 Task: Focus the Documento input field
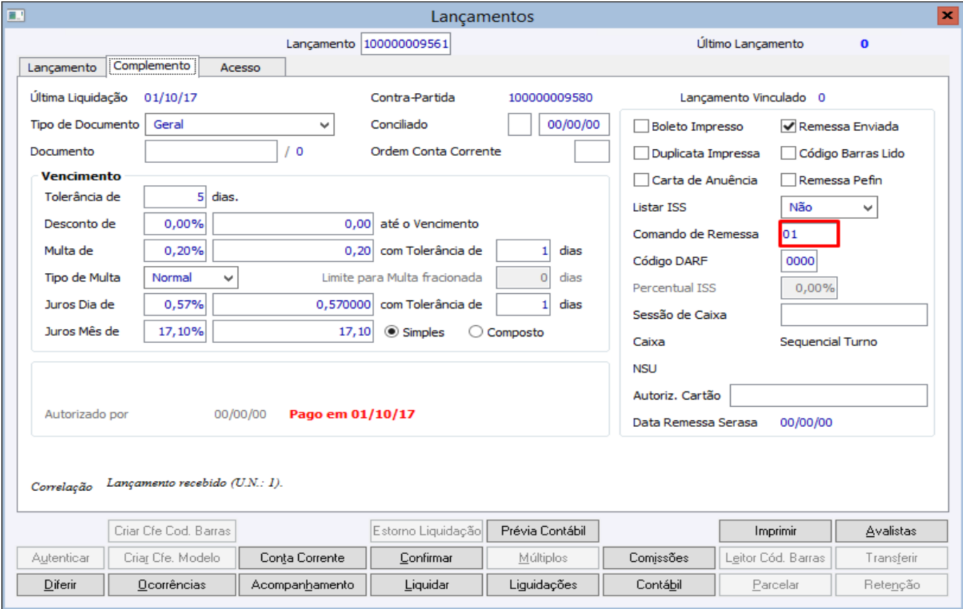[x=211, y=152]
